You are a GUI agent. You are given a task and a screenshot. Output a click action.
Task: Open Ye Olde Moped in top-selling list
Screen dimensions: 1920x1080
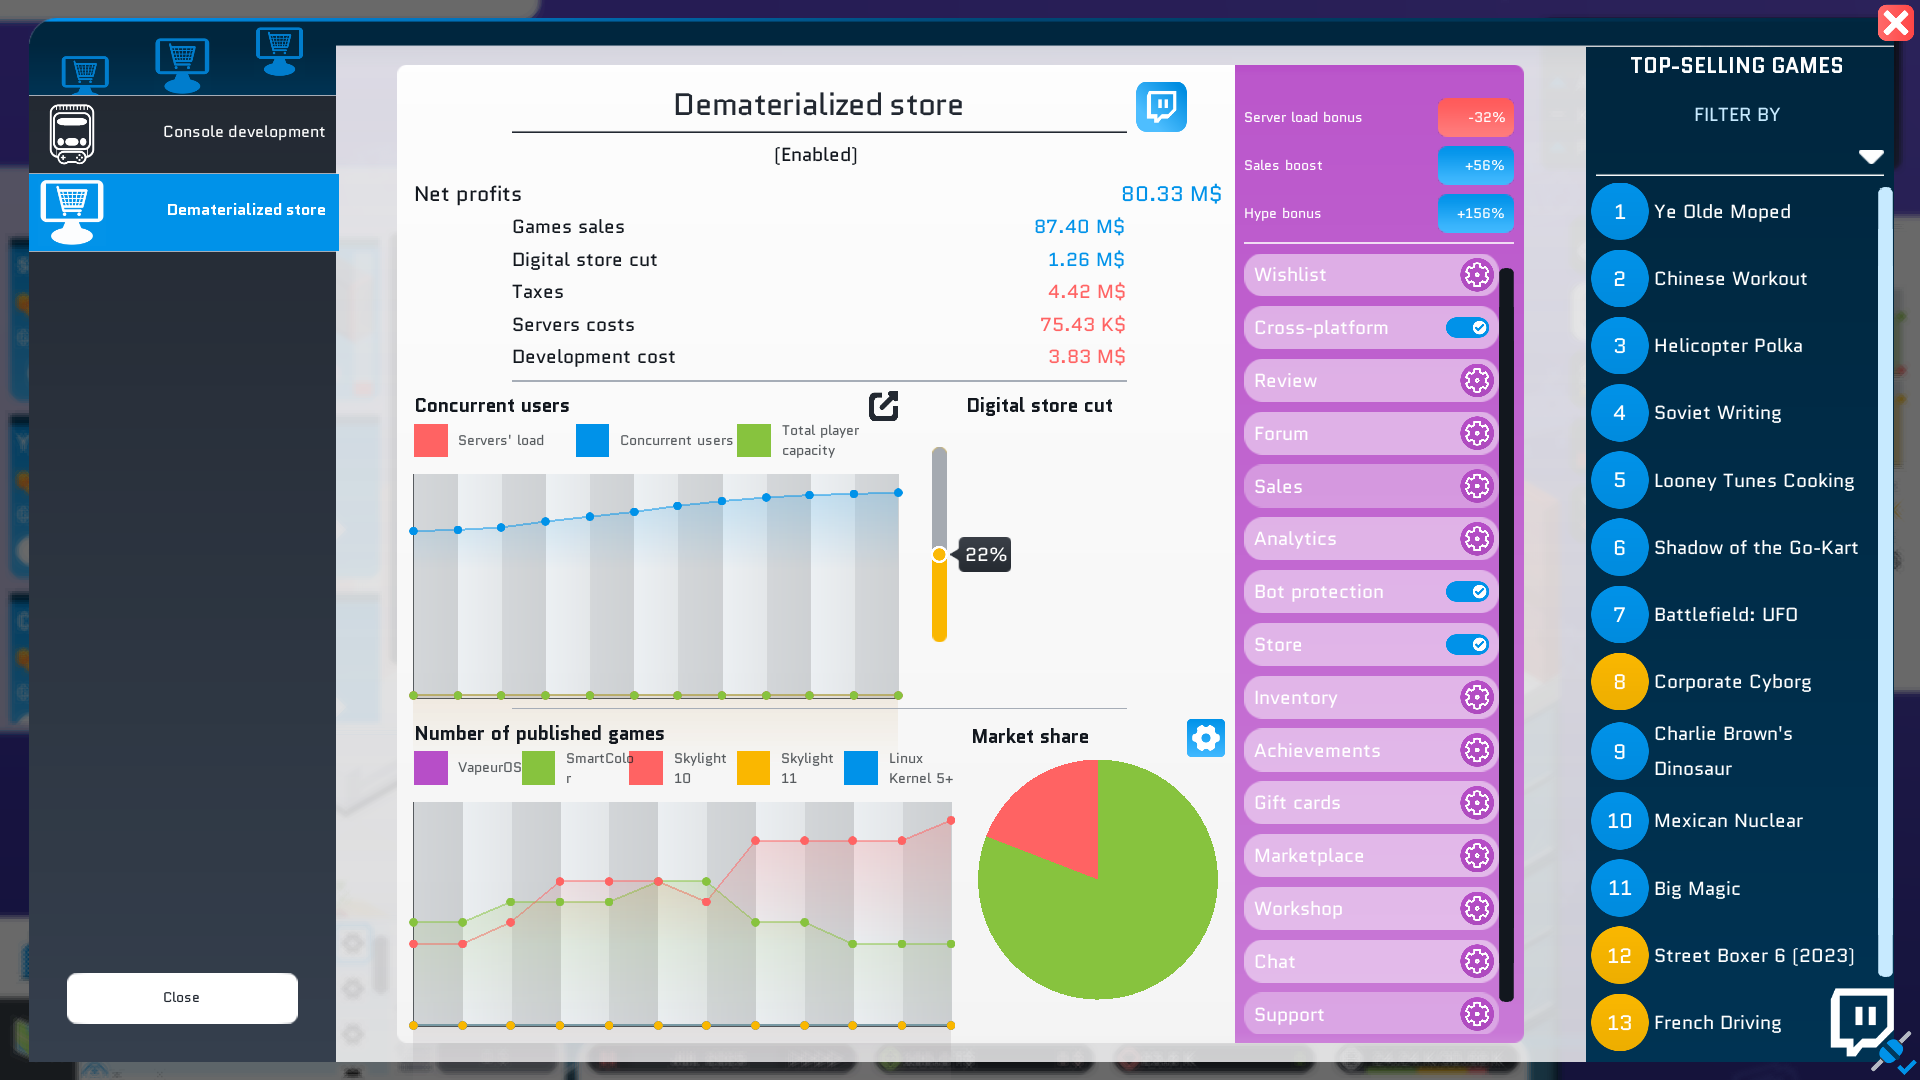1721,212
